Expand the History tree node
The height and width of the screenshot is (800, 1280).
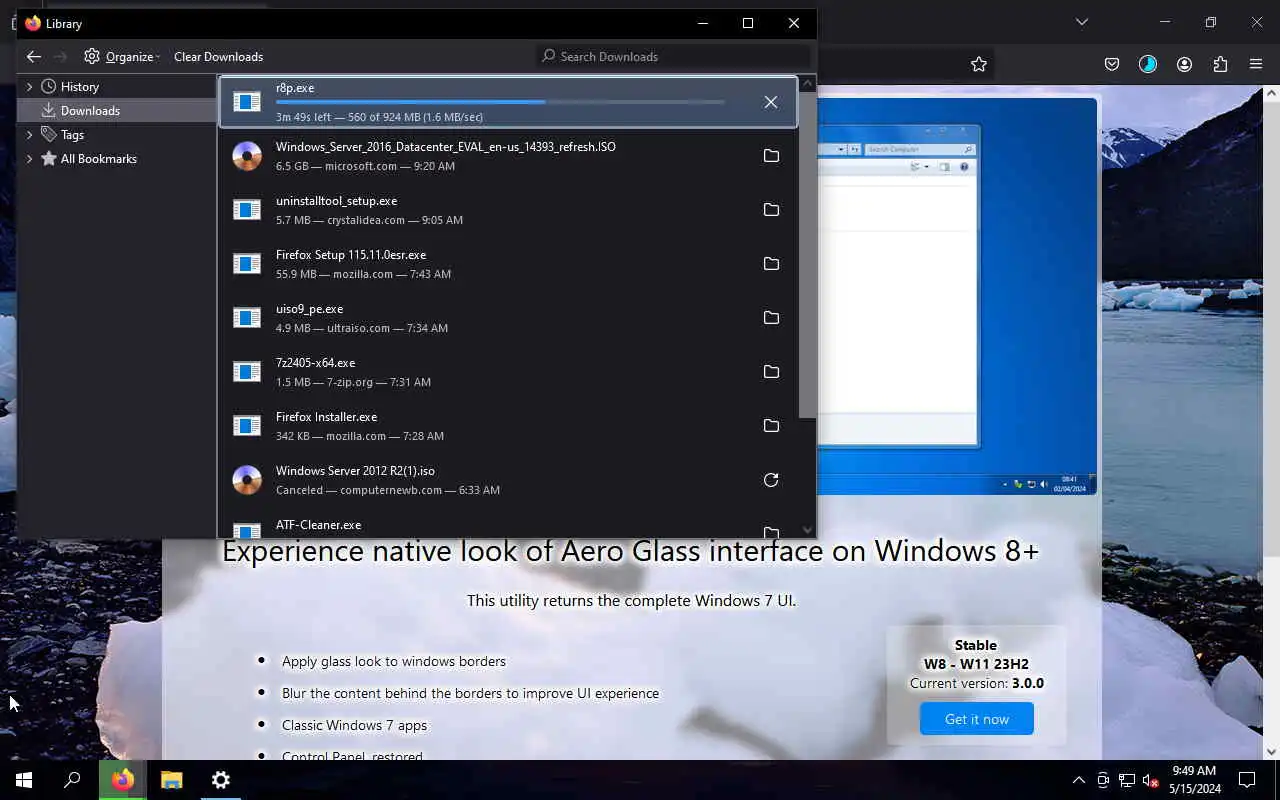click(29, 87)
